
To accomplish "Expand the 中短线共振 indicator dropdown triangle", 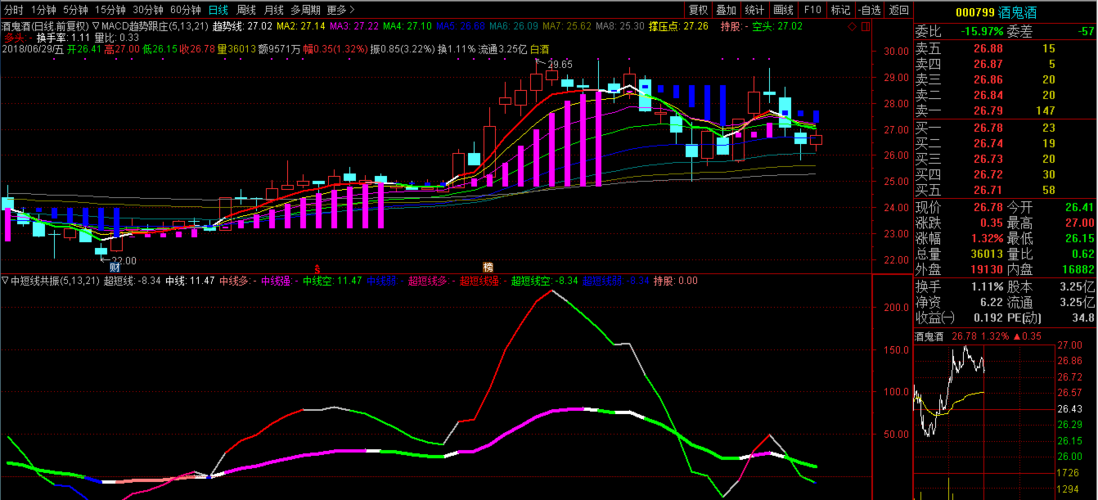I will 6,281.
